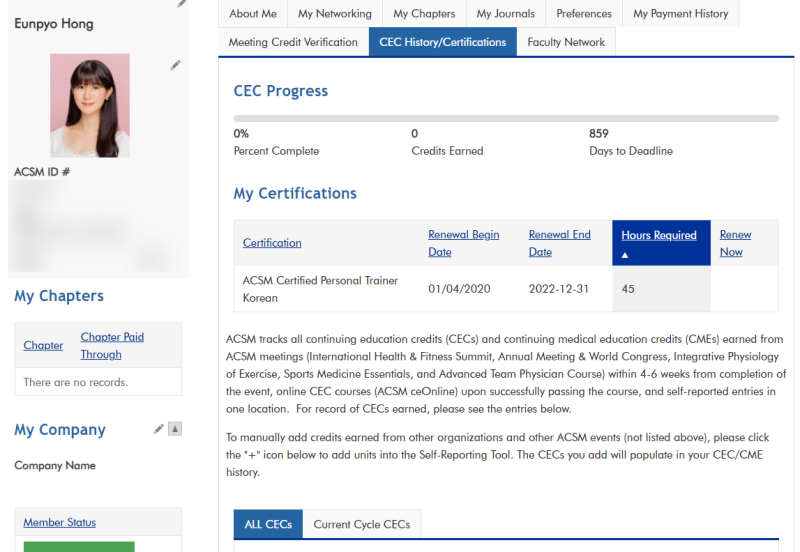Click the 859 days to deadline value
The width and height of the screenshot is (800, 552).
[x=598, y=134]
